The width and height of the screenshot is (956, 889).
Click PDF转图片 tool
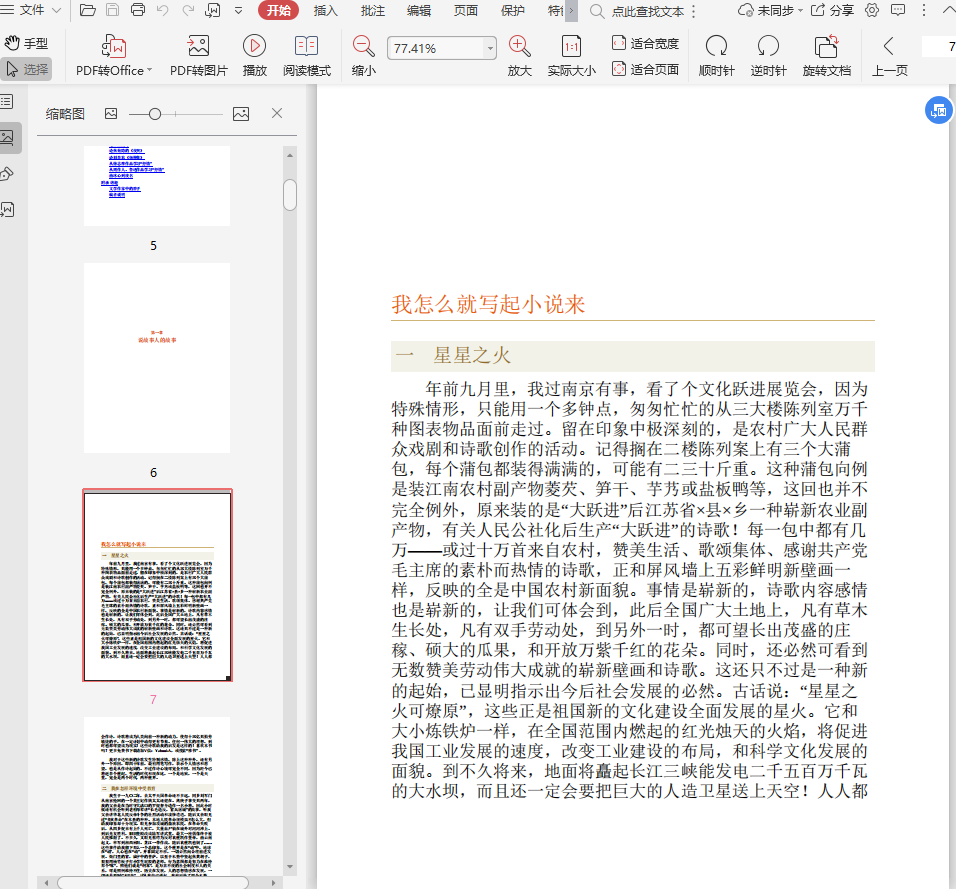(198, 55)
